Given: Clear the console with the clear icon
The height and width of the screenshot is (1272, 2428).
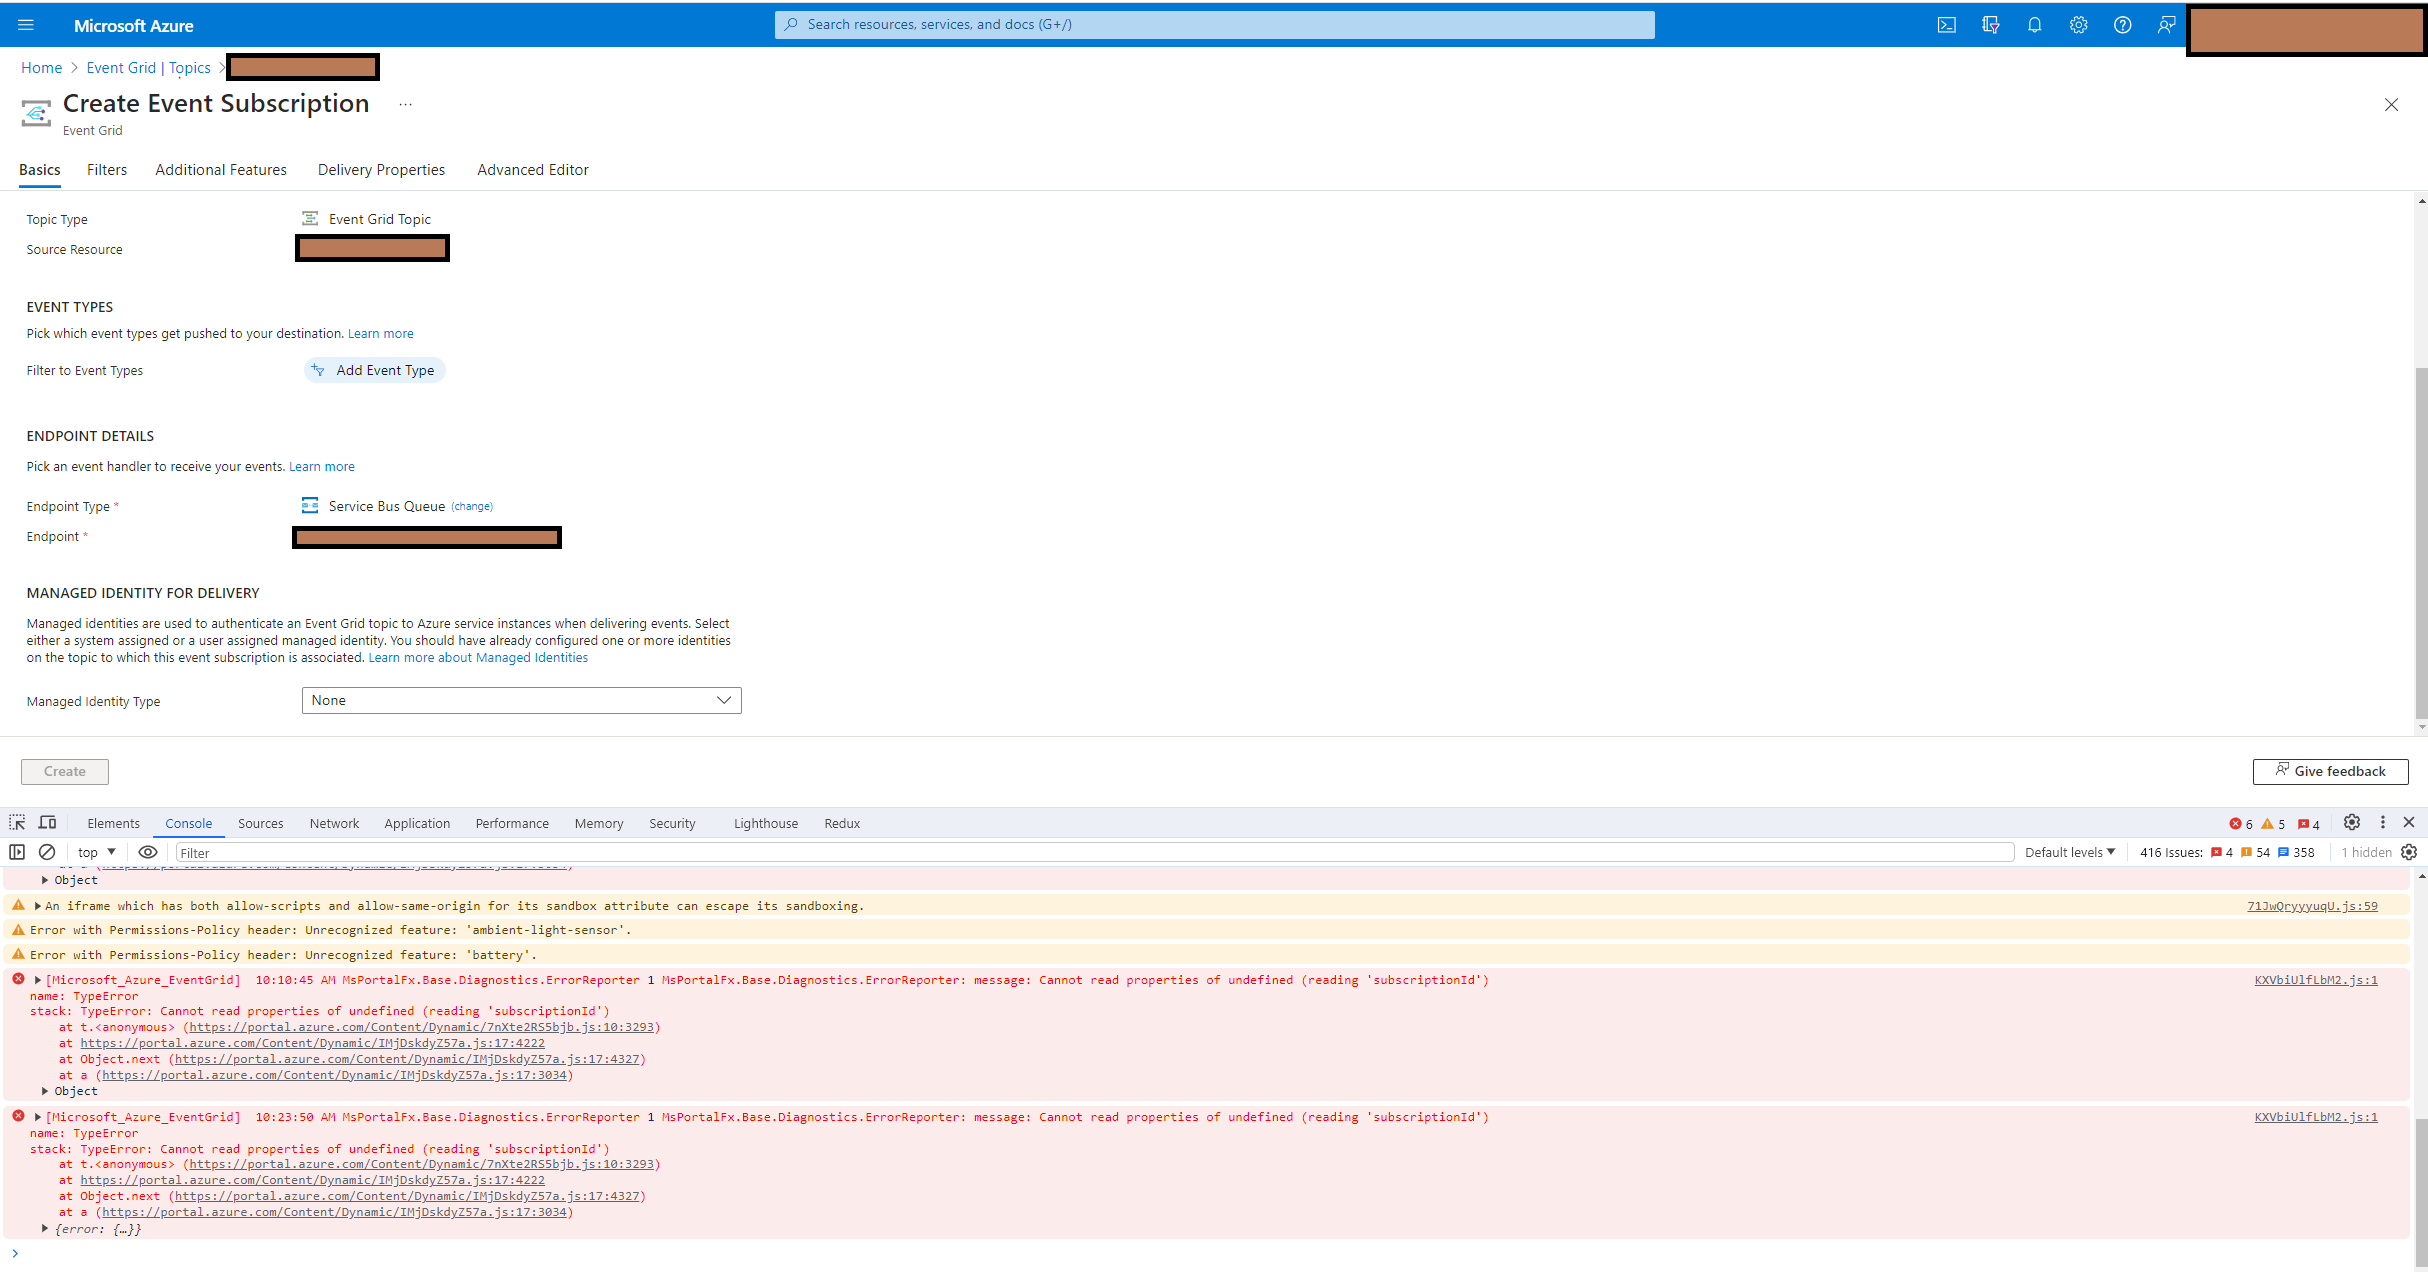Looking at the screenshot, I should [47, 852].
